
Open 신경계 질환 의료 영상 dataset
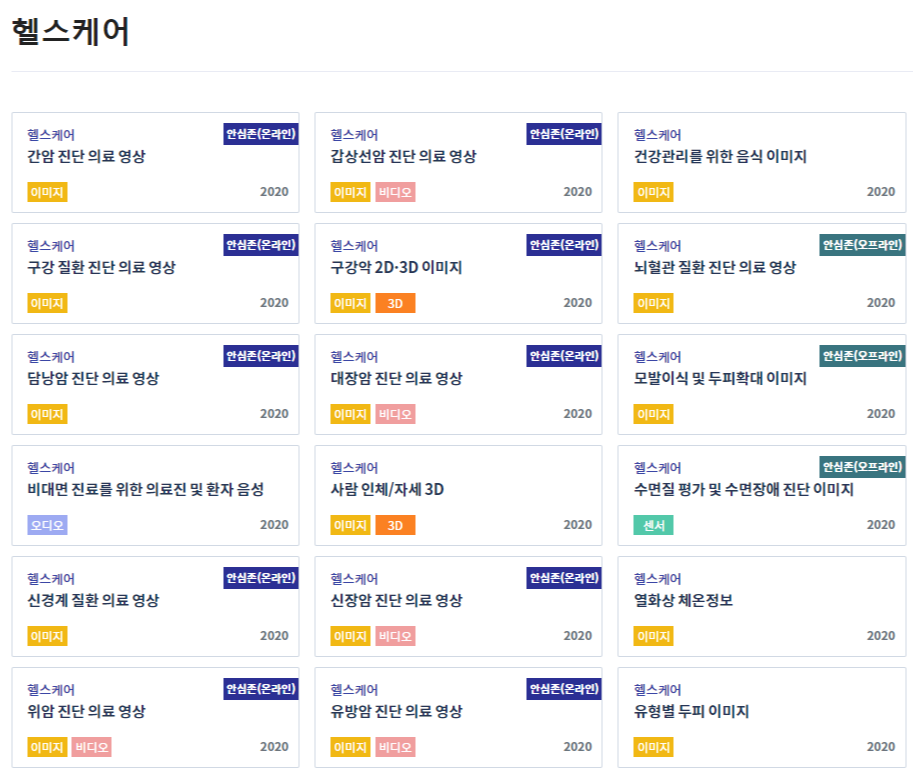(155, 607)
